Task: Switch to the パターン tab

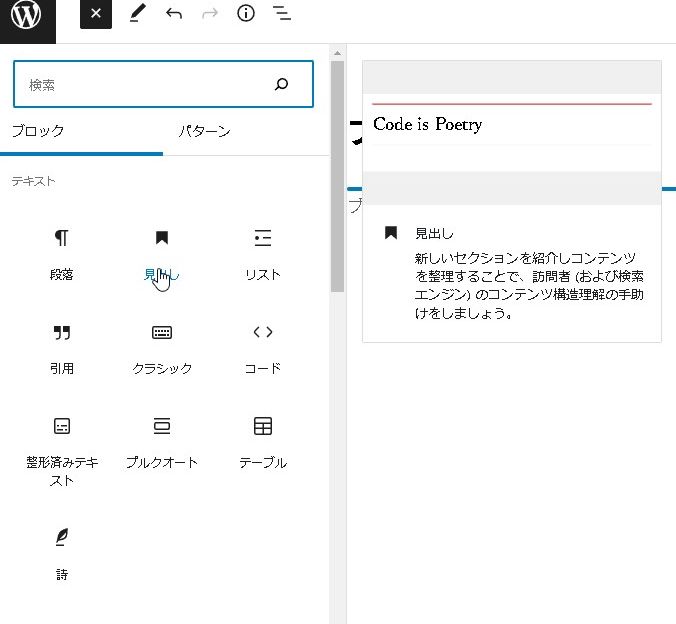Action: (205, 131)
